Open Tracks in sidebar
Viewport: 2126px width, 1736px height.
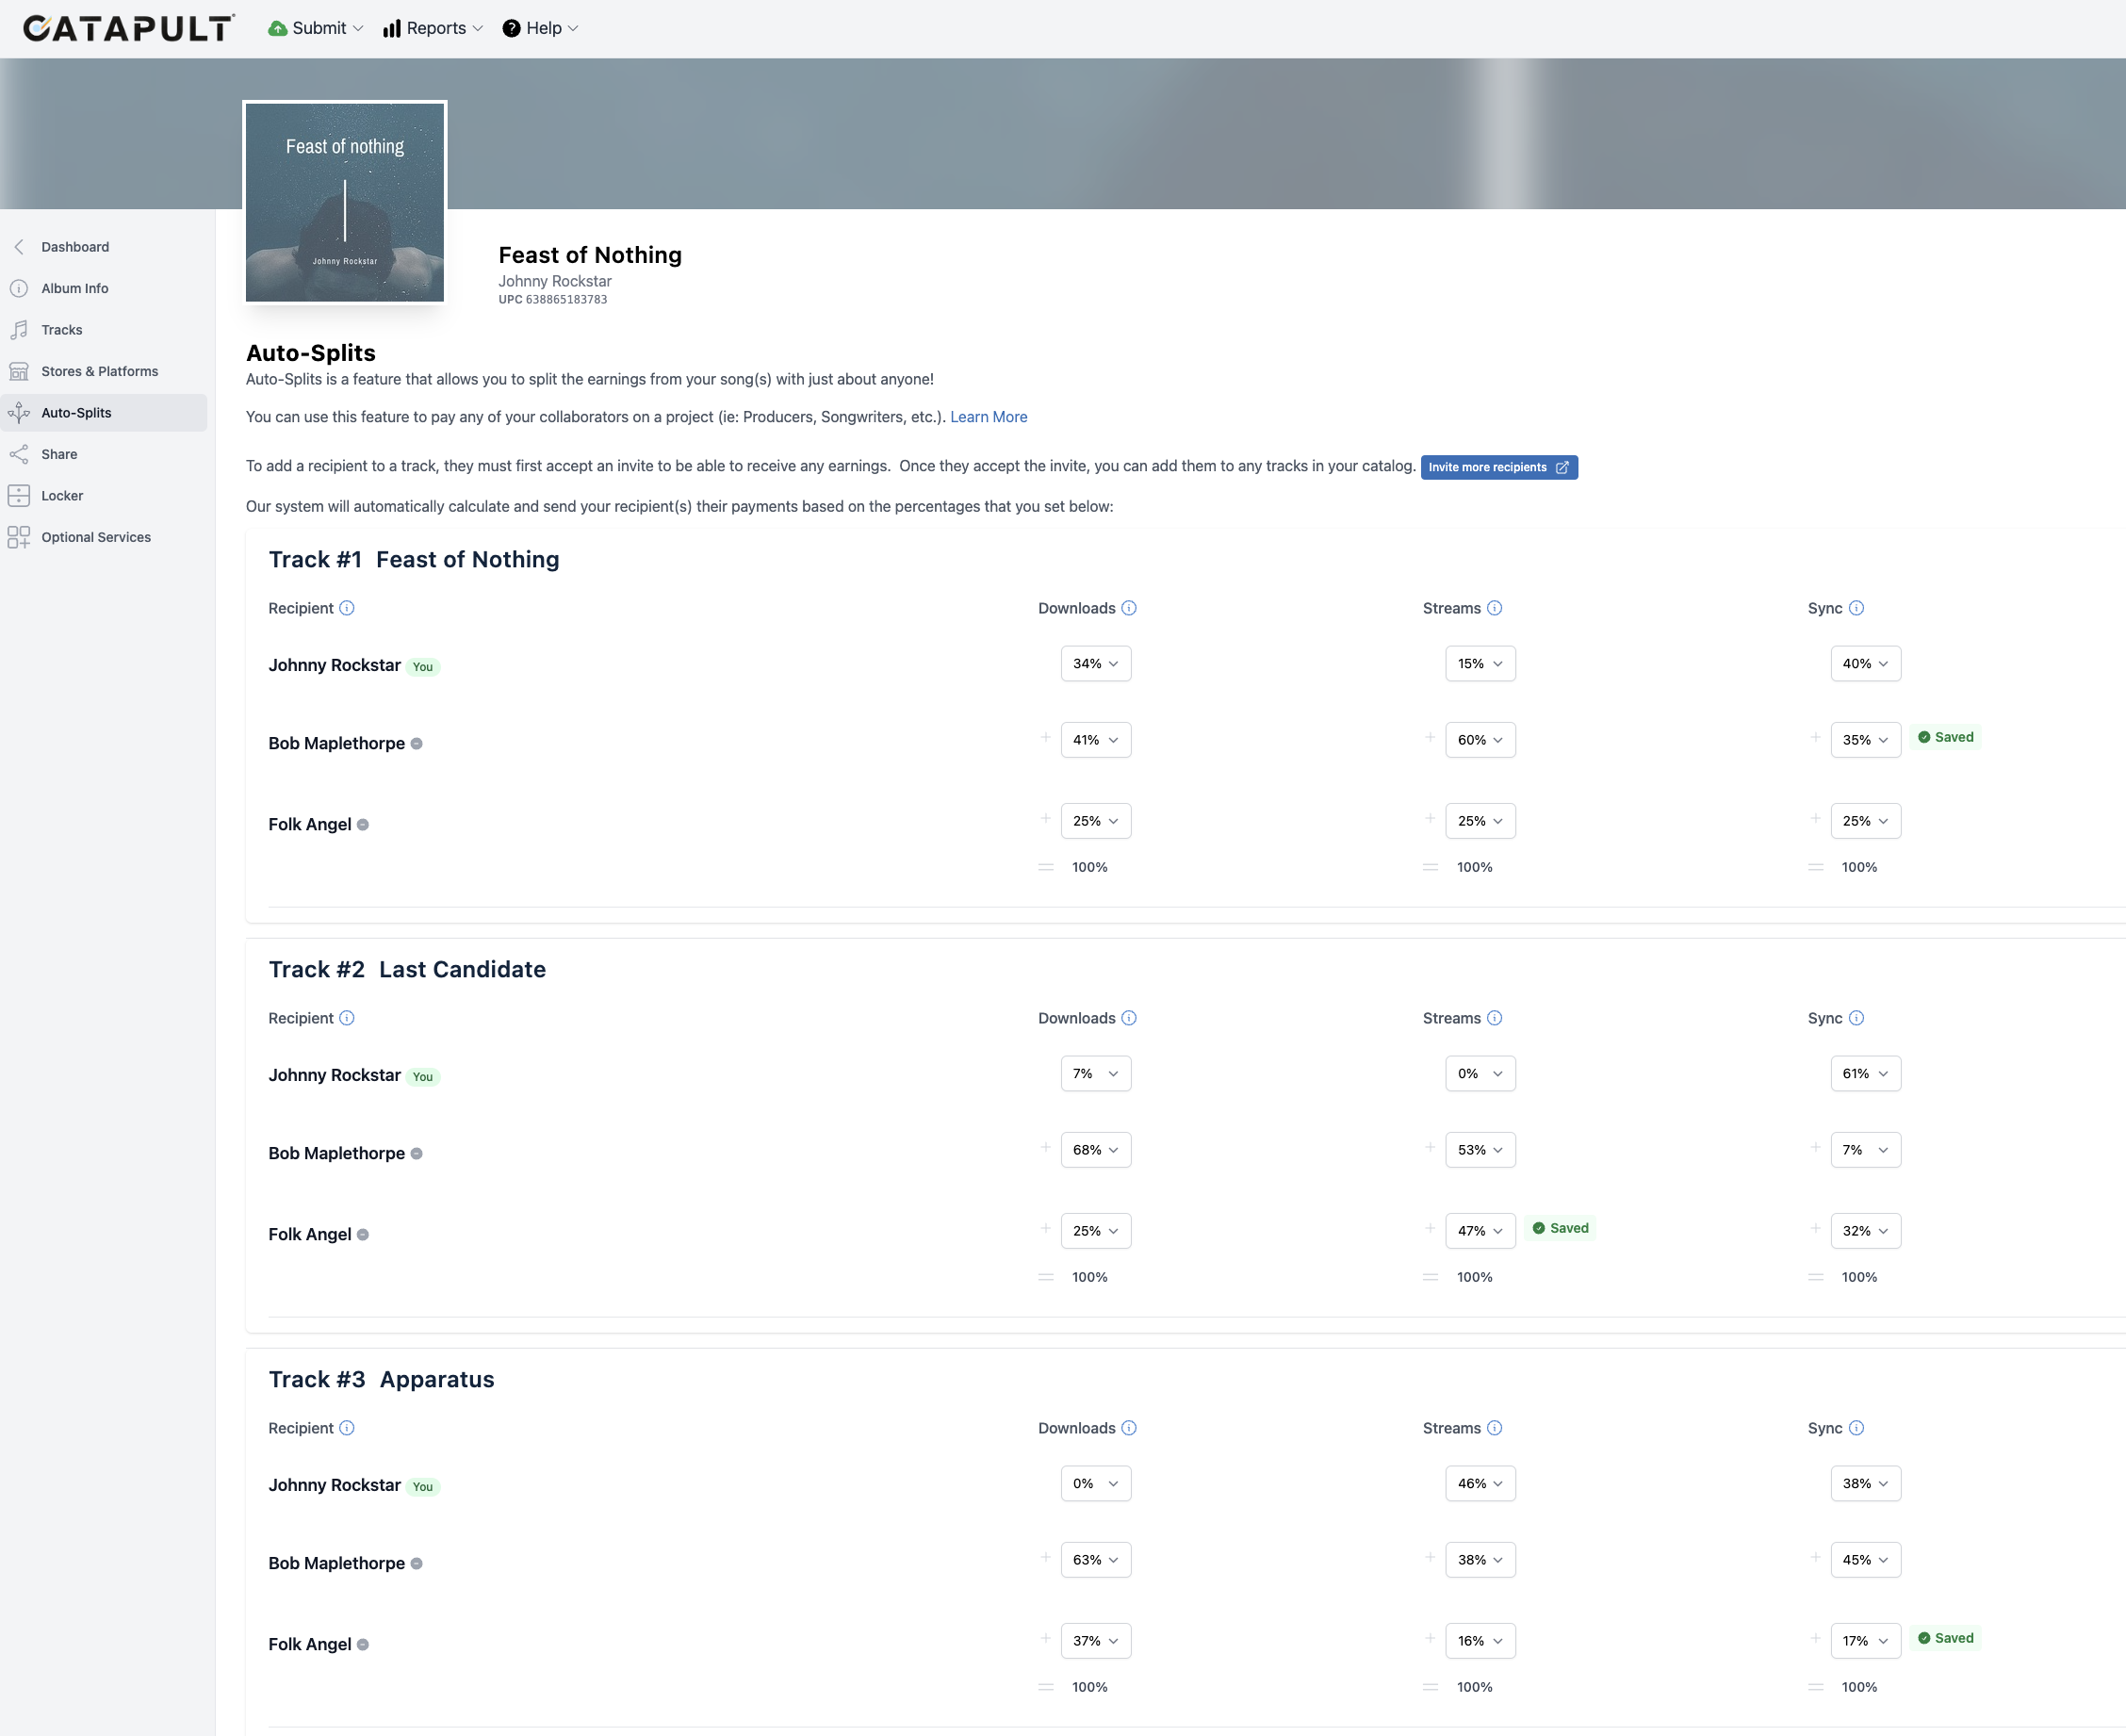tap(104, 330)
